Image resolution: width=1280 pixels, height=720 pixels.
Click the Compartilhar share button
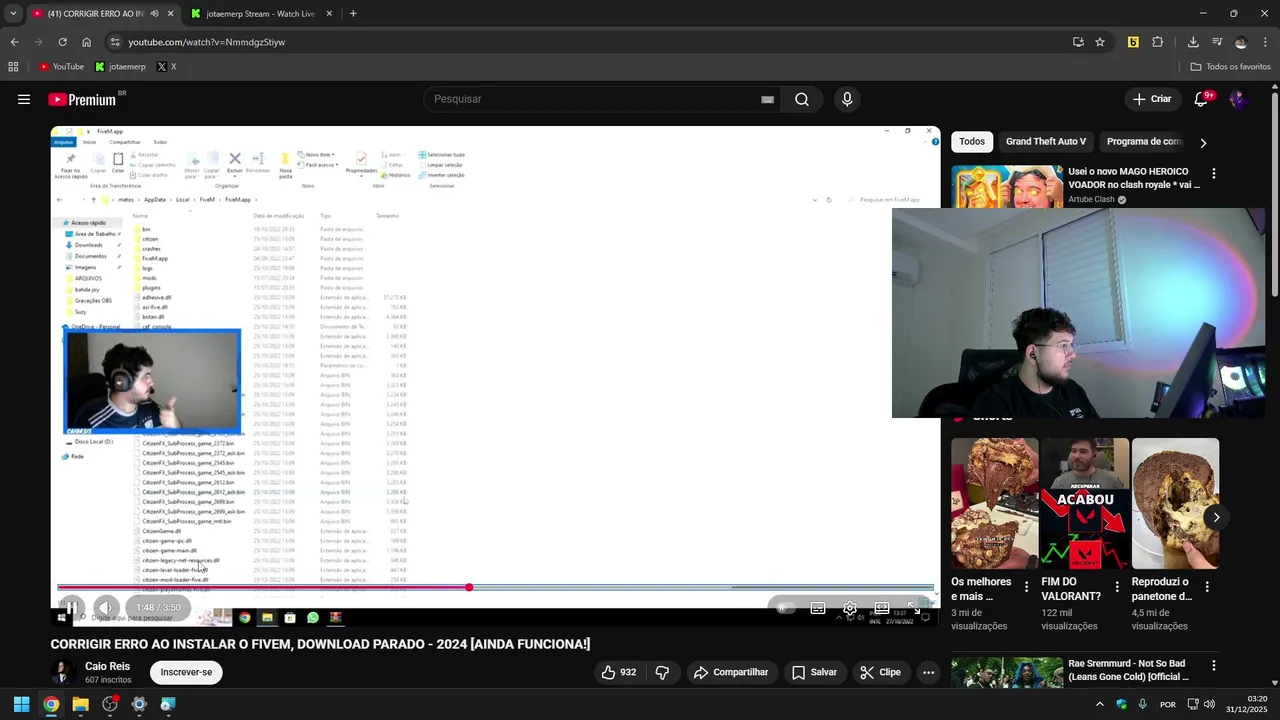point(731,672)
